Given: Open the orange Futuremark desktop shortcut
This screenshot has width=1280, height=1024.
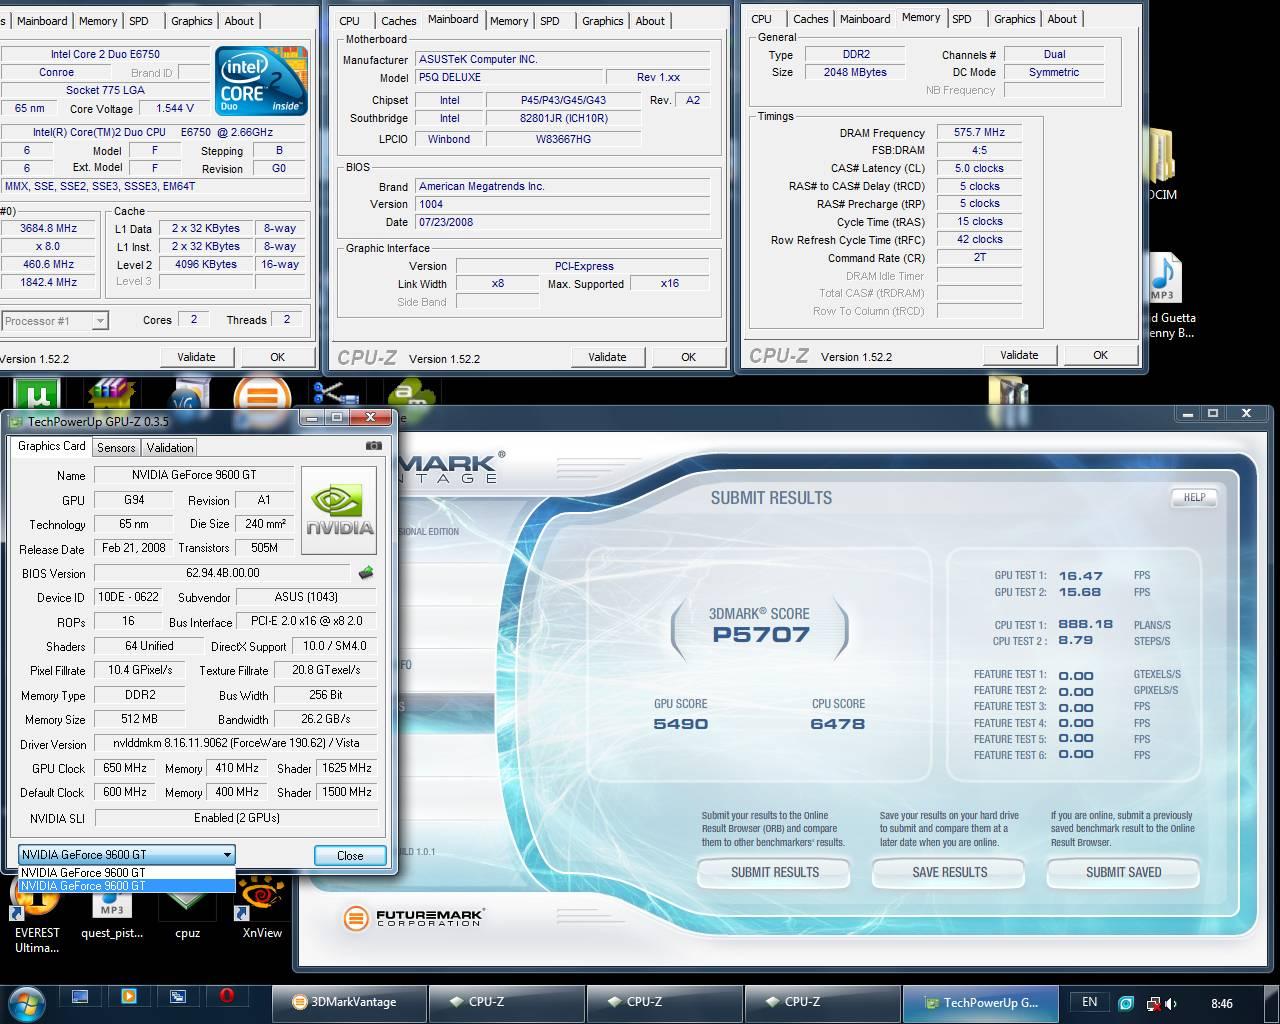Looking at the screenshot, I should point(262,394).
